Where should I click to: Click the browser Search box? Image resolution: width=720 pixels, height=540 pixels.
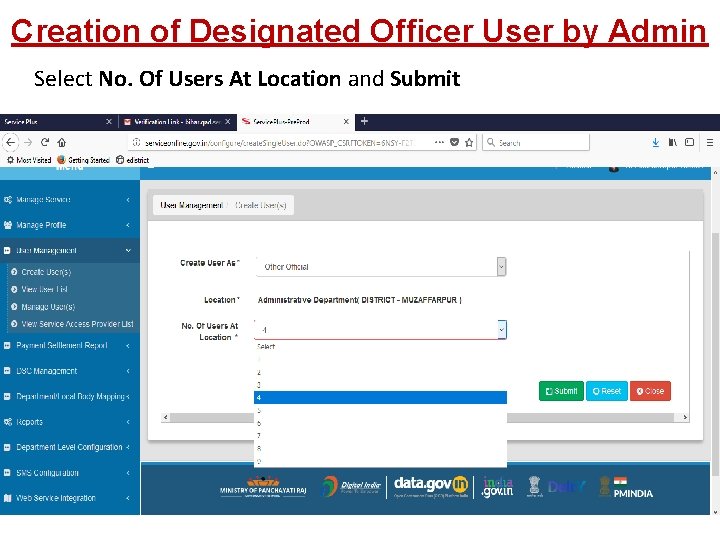(536, 143)
